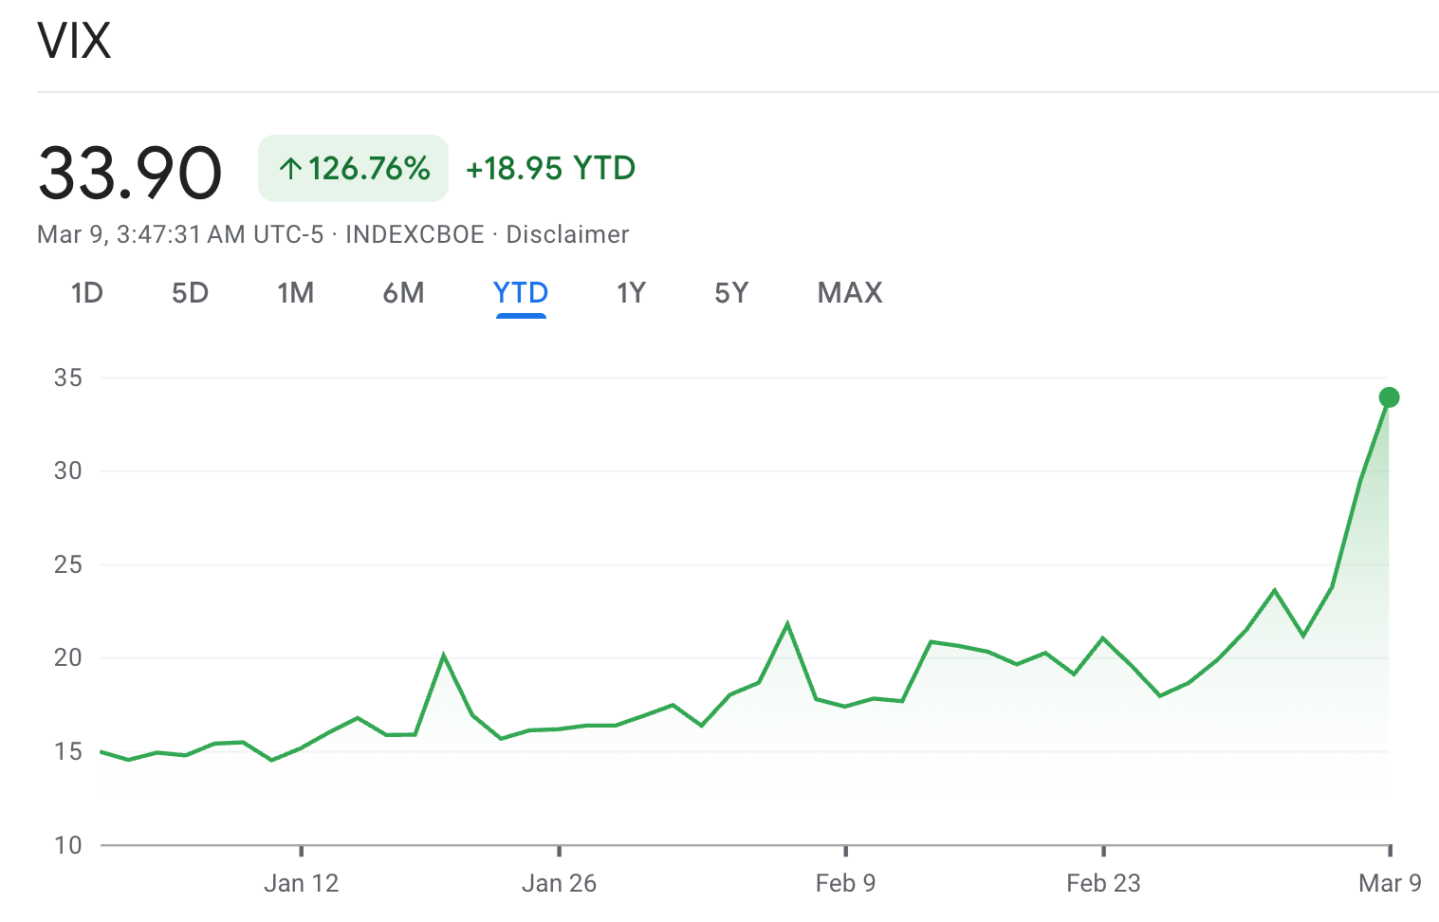Show the 1M chart view

(295, 293)
